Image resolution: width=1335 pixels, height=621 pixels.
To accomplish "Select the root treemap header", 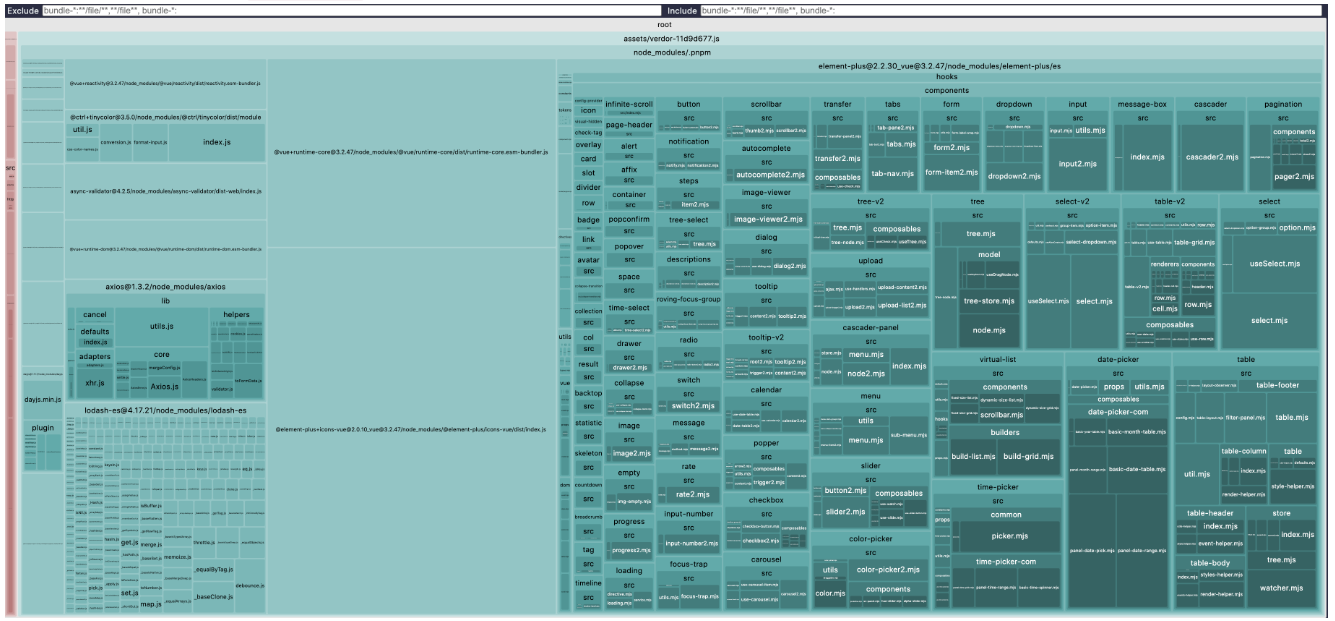I will (x=664, y=23).
